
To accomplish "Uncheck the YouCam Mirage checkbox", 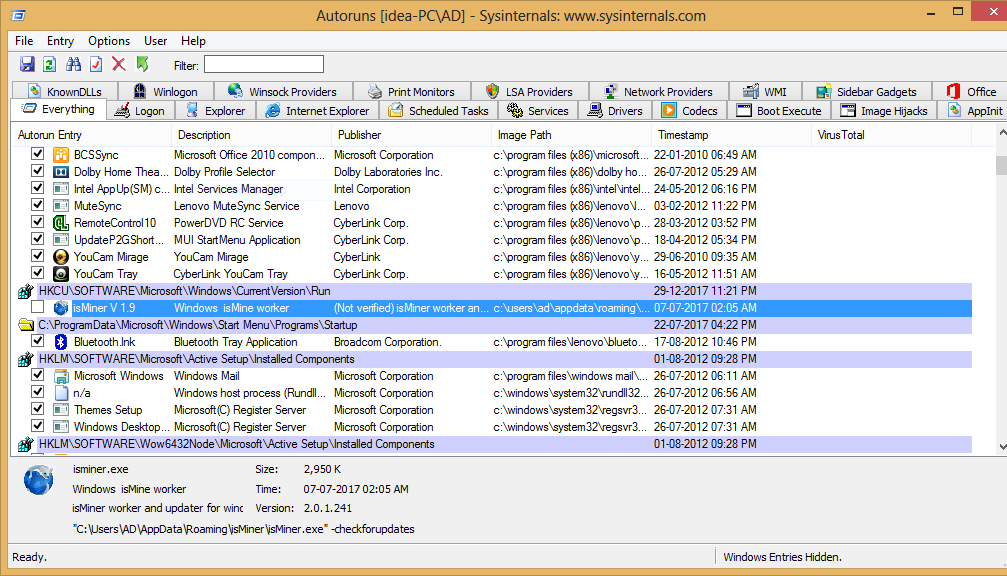I will point(38,256).
